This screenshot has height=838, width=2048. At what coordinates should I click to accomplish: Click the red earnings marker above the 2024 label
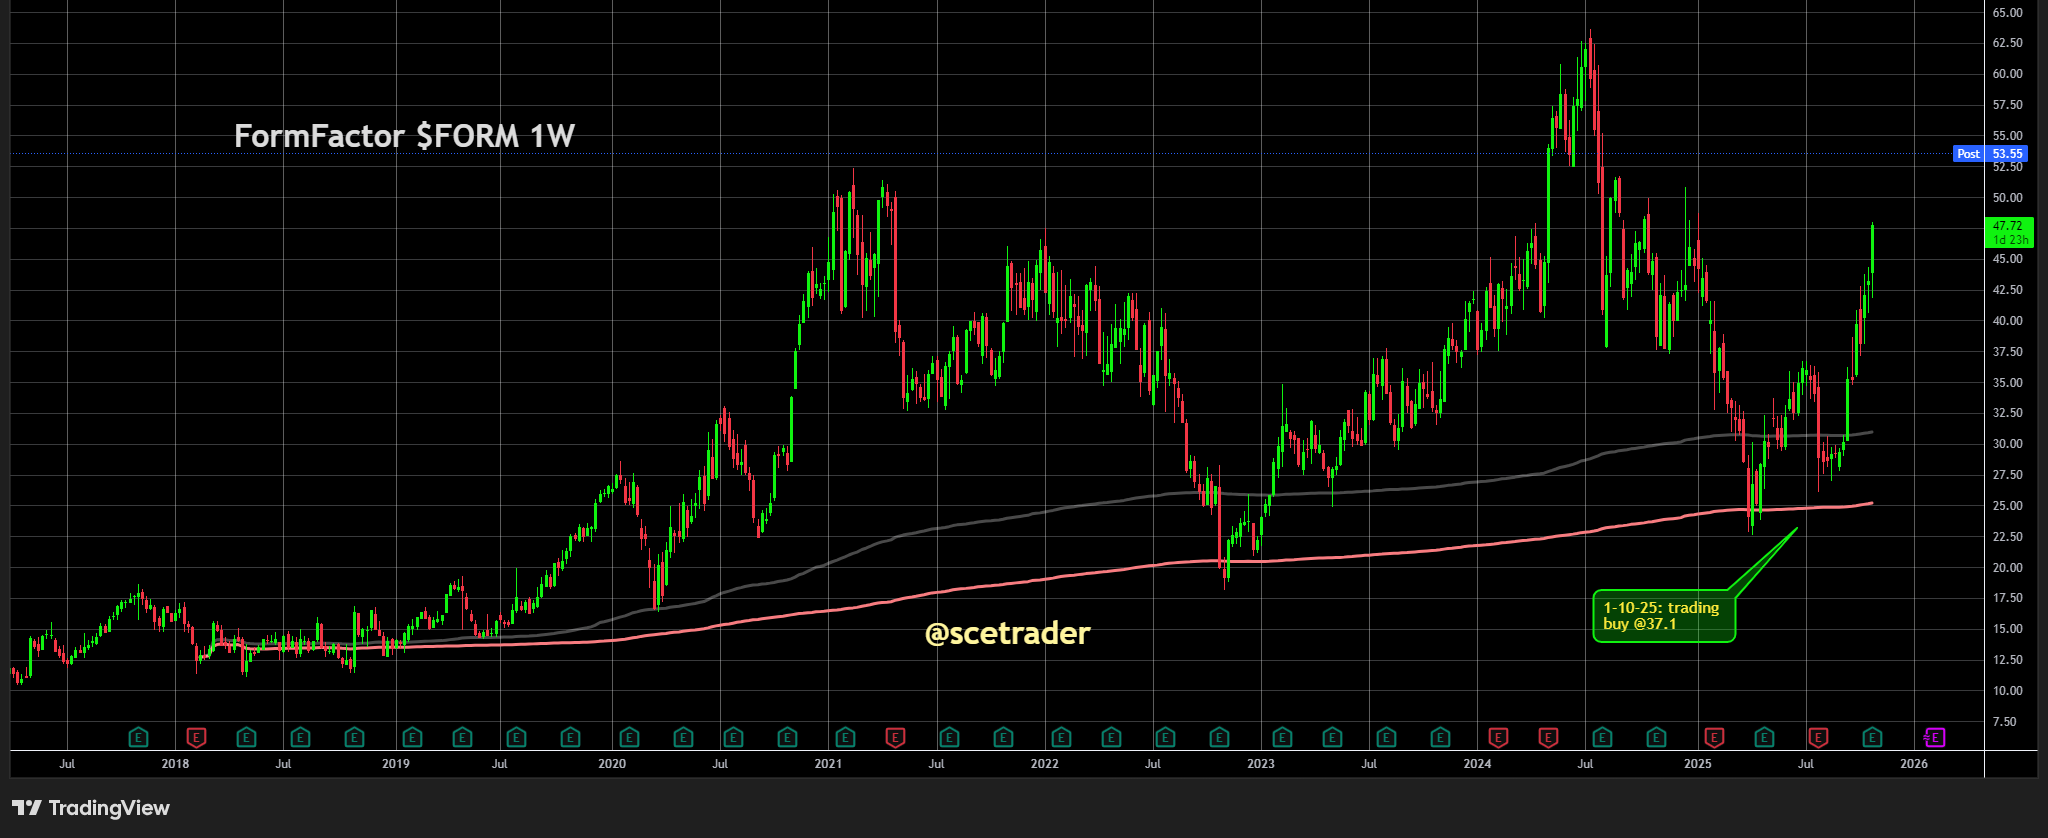(x=1498, y=738)
